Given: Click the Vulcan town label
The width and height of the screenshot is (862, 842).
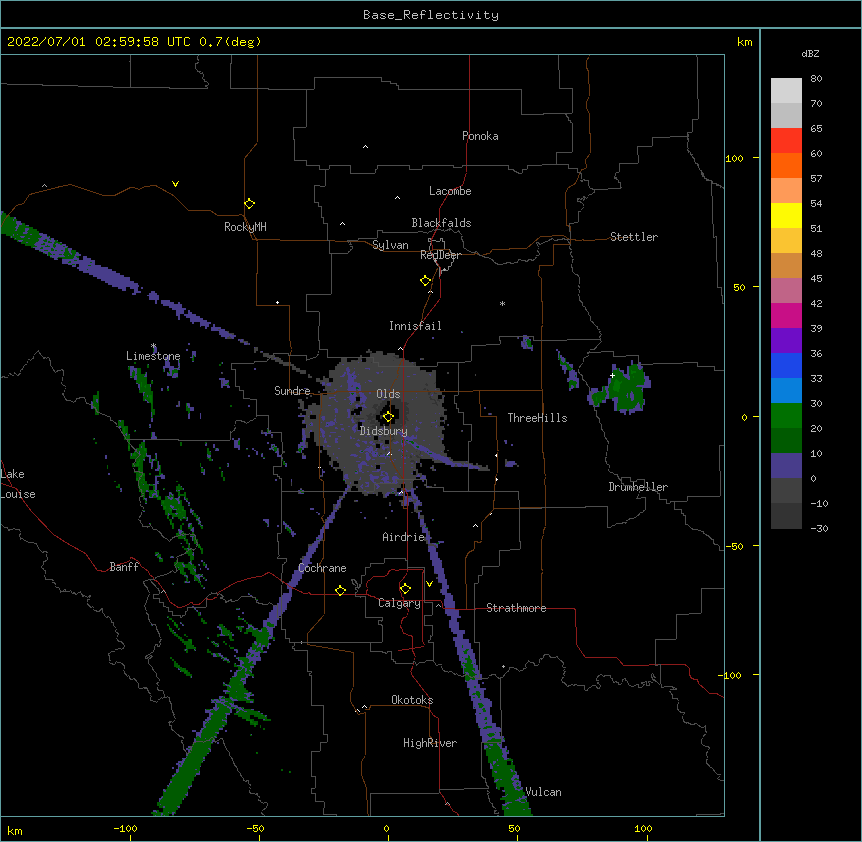Looking at the screenshot, I should 543,792.
